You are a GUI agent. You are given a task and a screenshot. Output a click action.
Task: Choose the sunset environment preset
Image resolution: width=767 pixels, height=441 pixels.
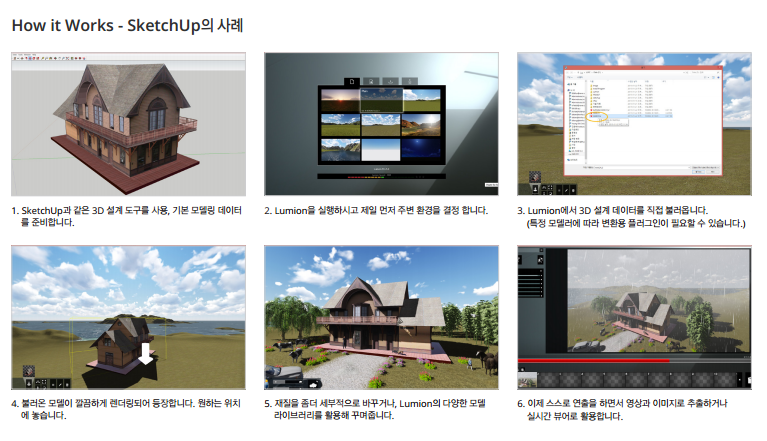coord(340,100)
